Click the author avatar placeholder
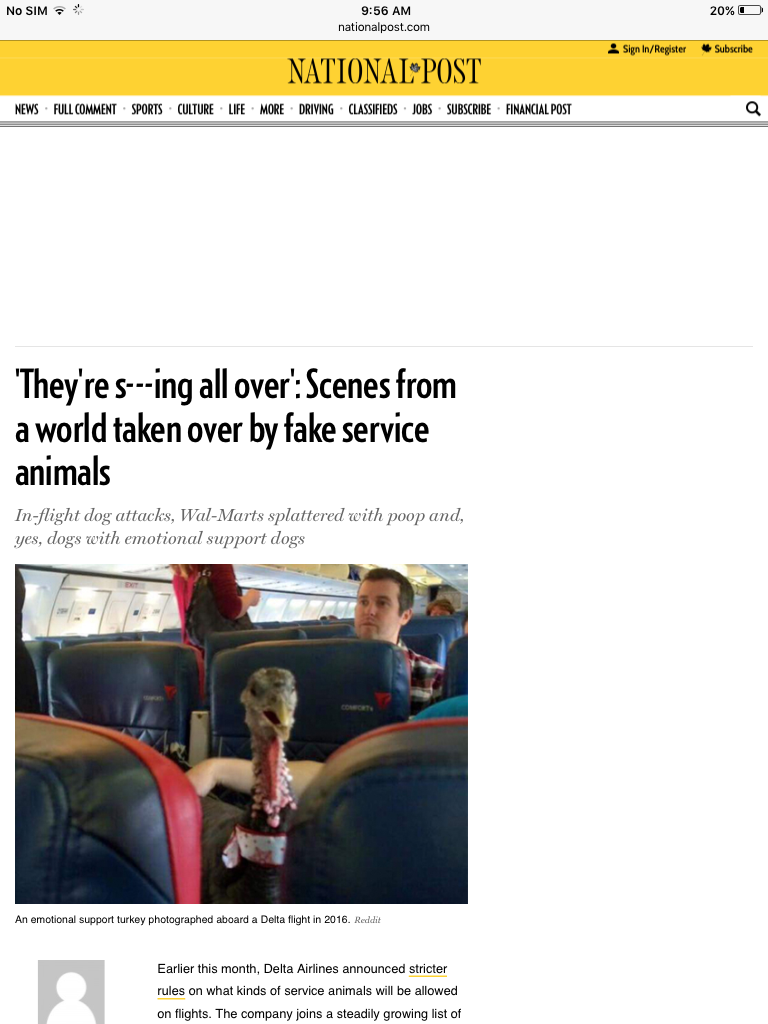Image resolution: width=768 pixels, height=1024 pixels. pos(71,991)
